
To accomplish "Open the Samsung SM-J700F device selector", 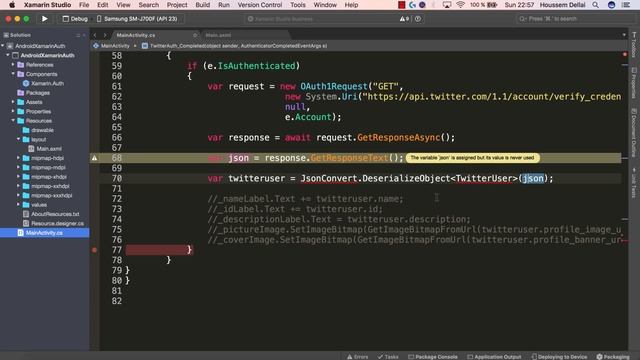I will [x=137, y=19].
